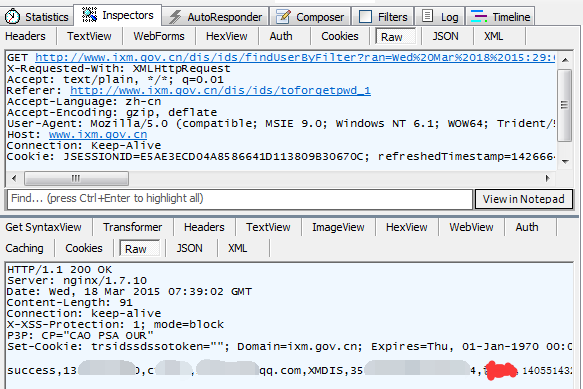The image size is (583, 389).
Task: Click the Accept-Language: zh-cn line
Action: coord(84,102)
